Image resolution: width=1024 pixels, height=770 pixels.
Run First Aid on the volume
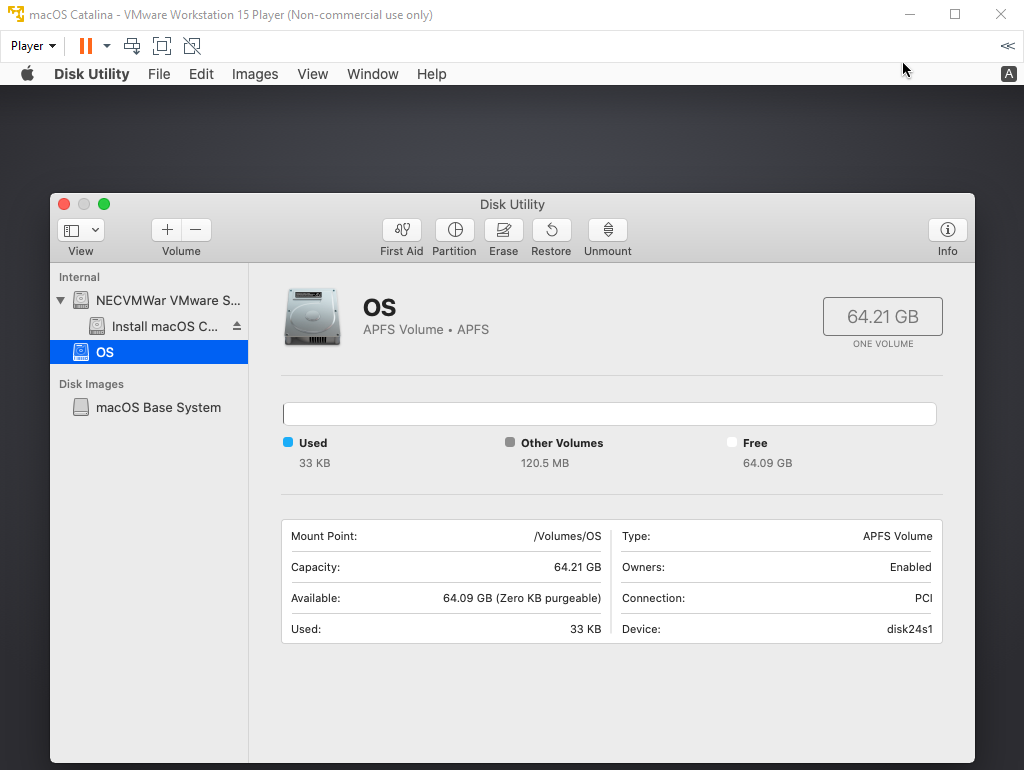point(402,230)
